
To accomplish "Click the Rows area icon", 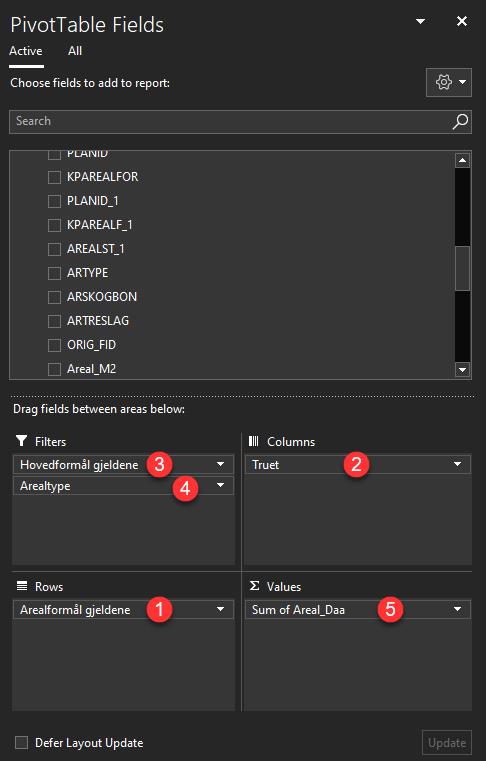I will point(22,586).
